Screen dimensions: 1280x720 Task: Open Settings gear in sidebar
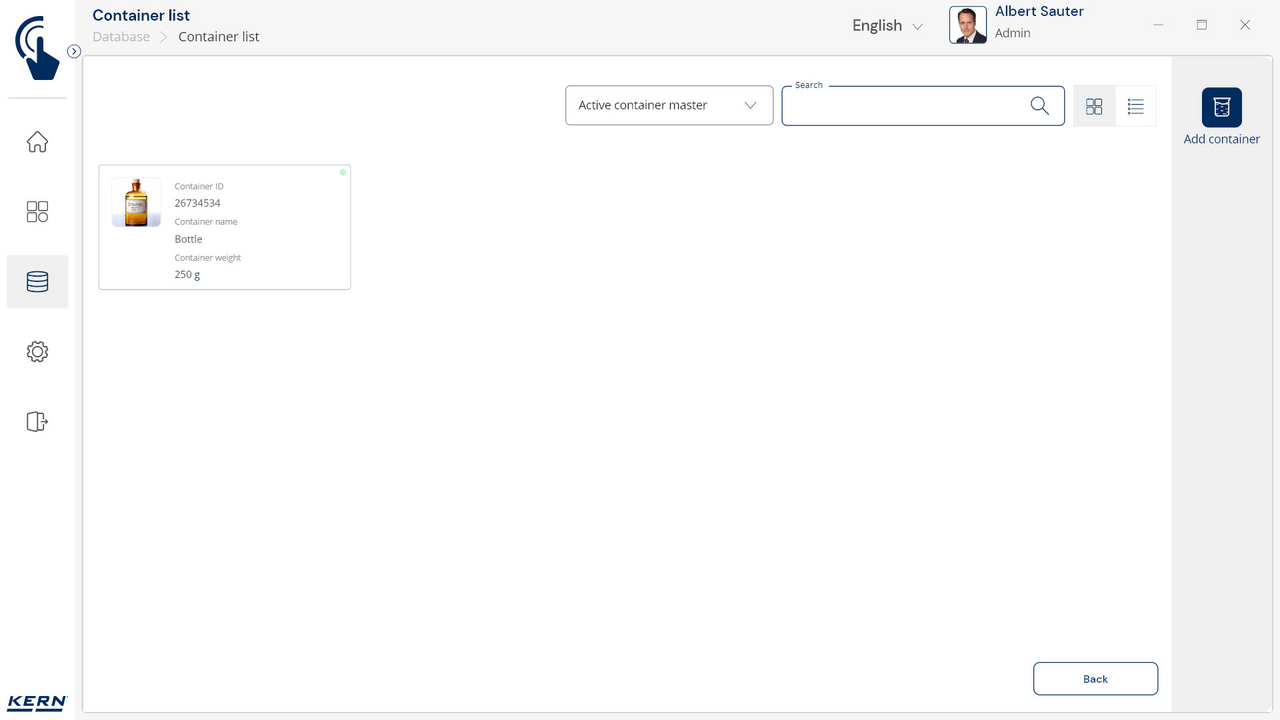coord(37,352)
